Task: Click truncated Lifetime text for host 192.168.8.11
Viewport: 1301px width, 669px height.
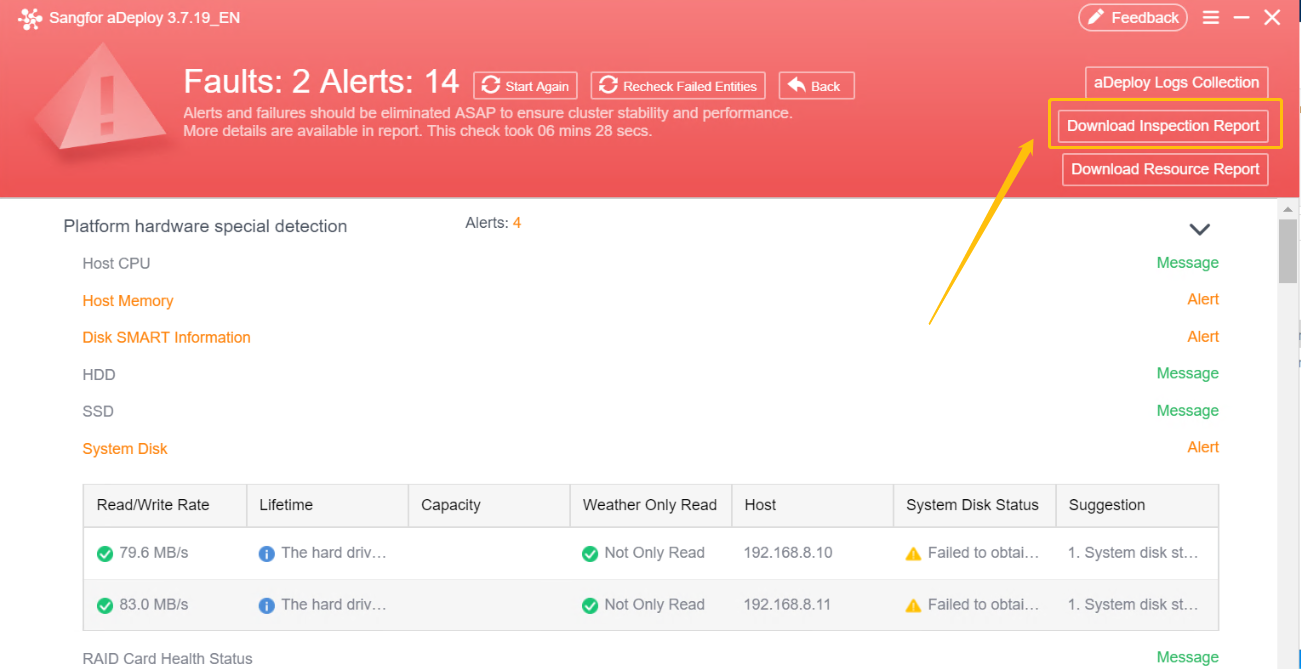Action: pos(334,605)
